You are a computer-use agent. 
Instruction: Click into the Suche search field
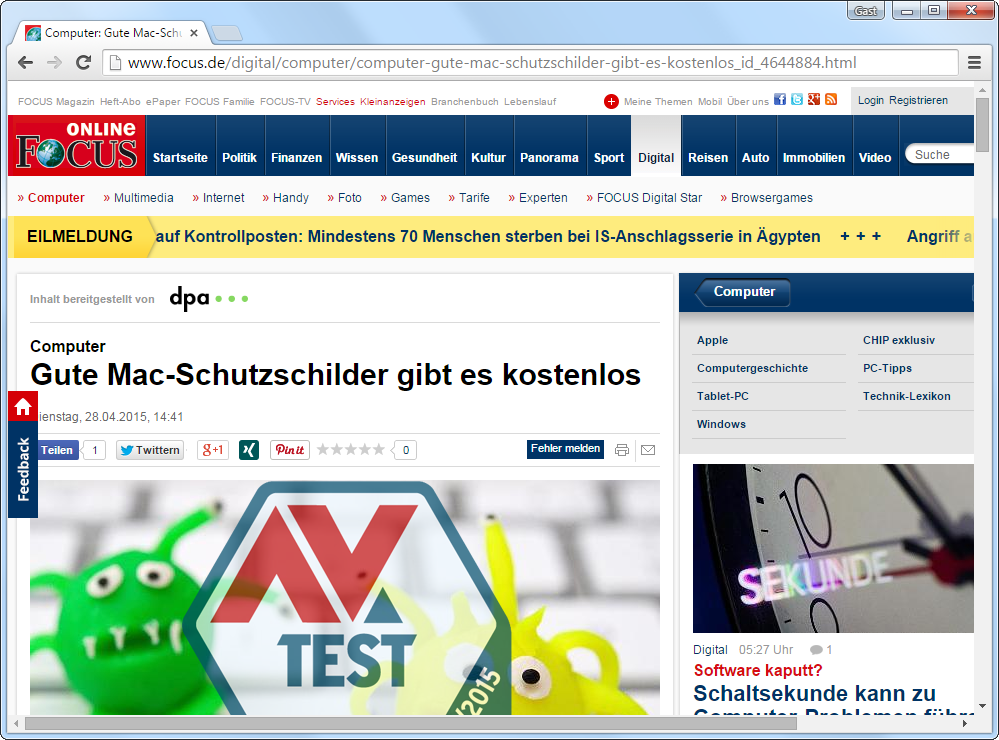pyautogui.click(x=940, y=155)
